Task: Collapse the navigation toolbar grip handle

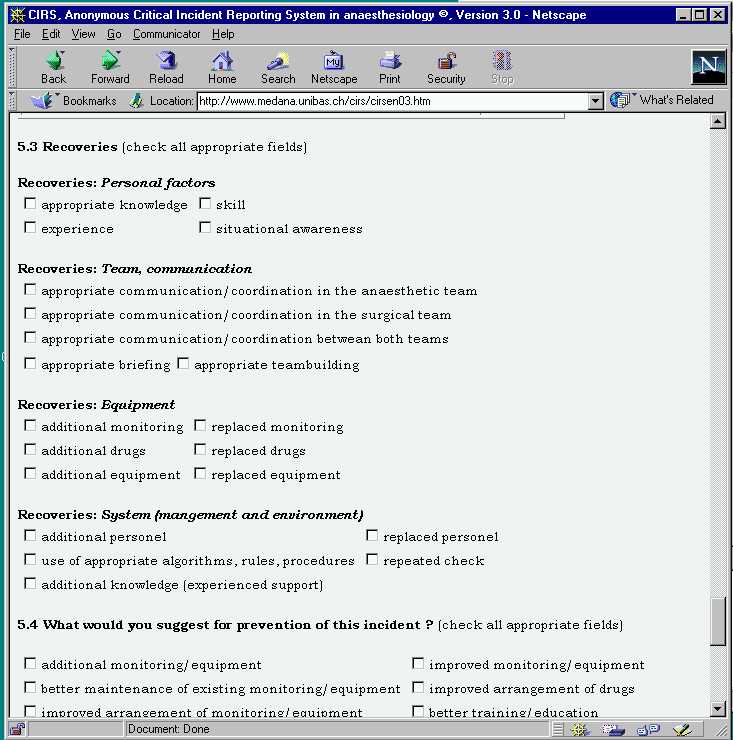Action: coord(12,67)
